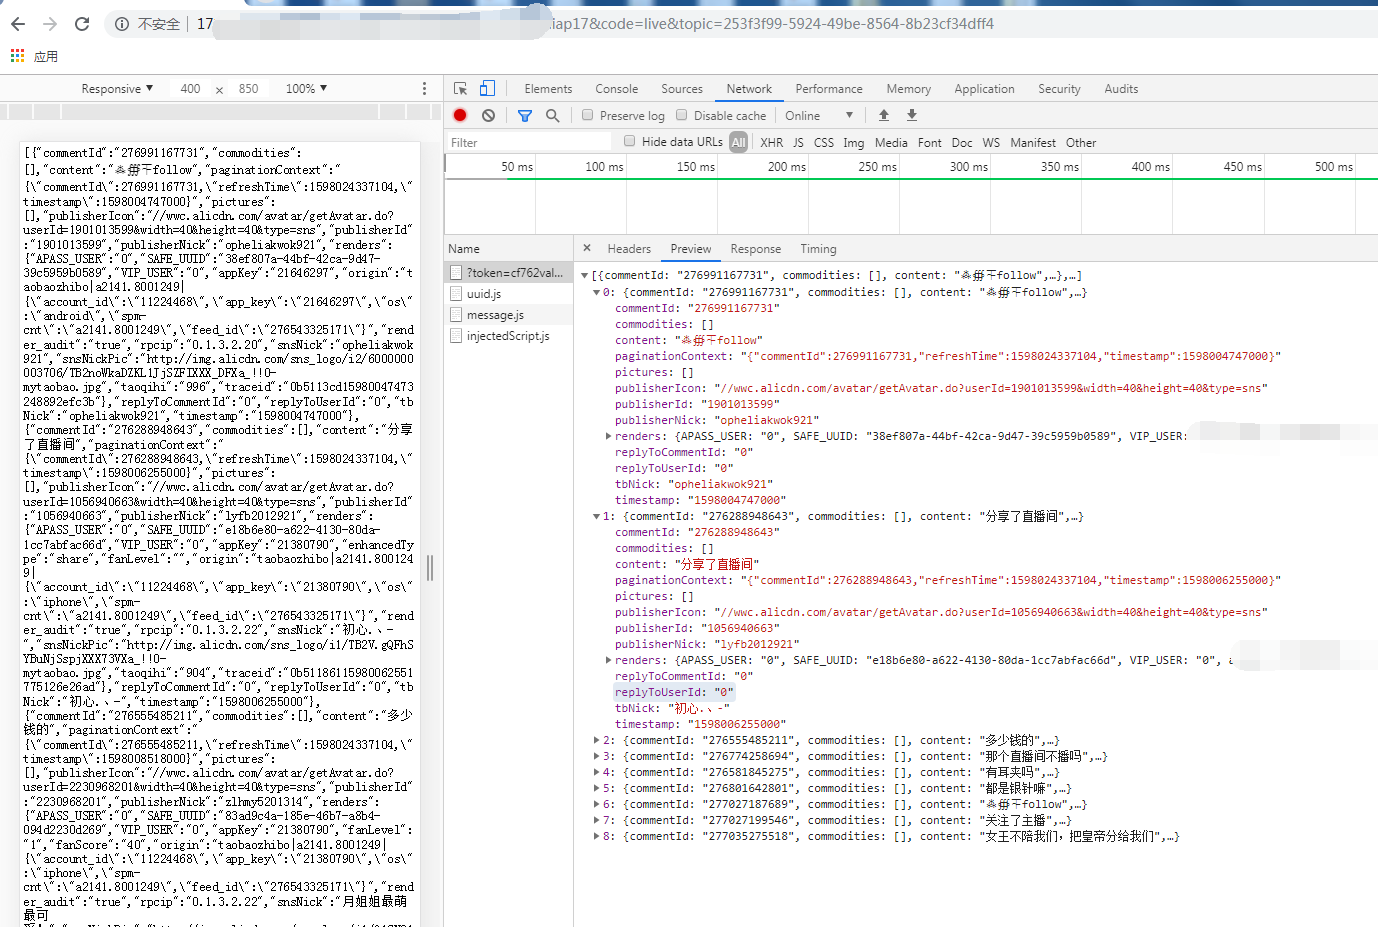
Task: Filter requests by JS
Action: pos(798,143)
